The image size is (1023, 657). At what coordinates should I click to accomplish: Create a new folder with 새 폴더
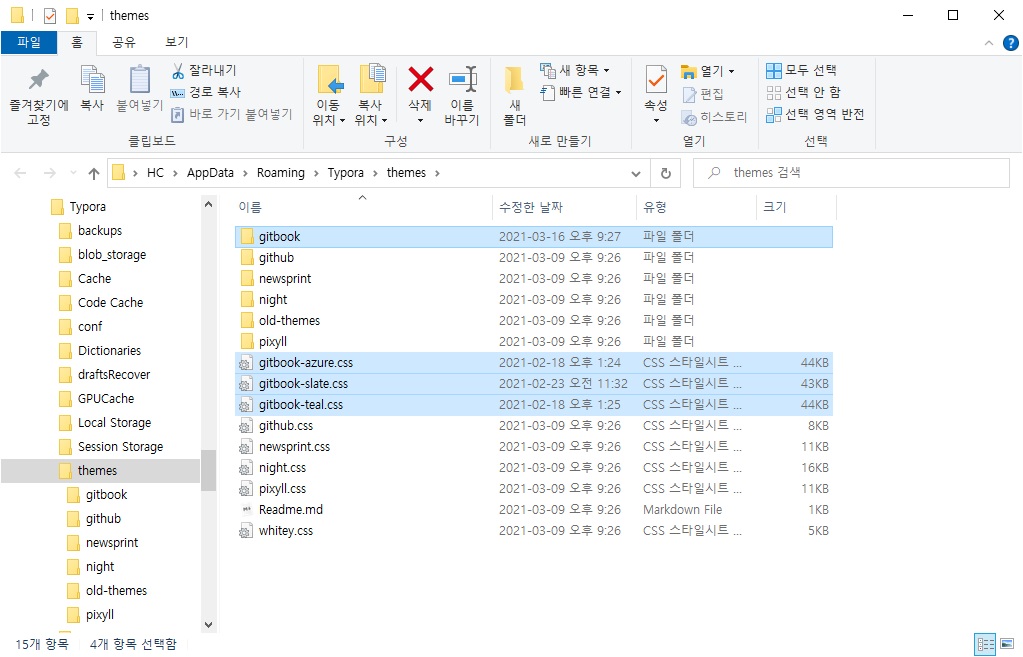pos(514,95)
